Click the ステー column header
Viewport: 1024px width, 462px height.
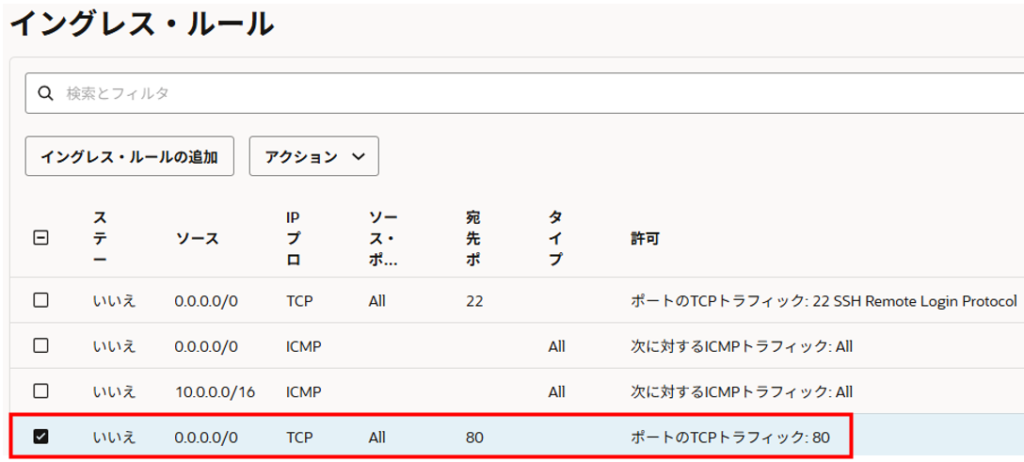click(x=103, y=238)
